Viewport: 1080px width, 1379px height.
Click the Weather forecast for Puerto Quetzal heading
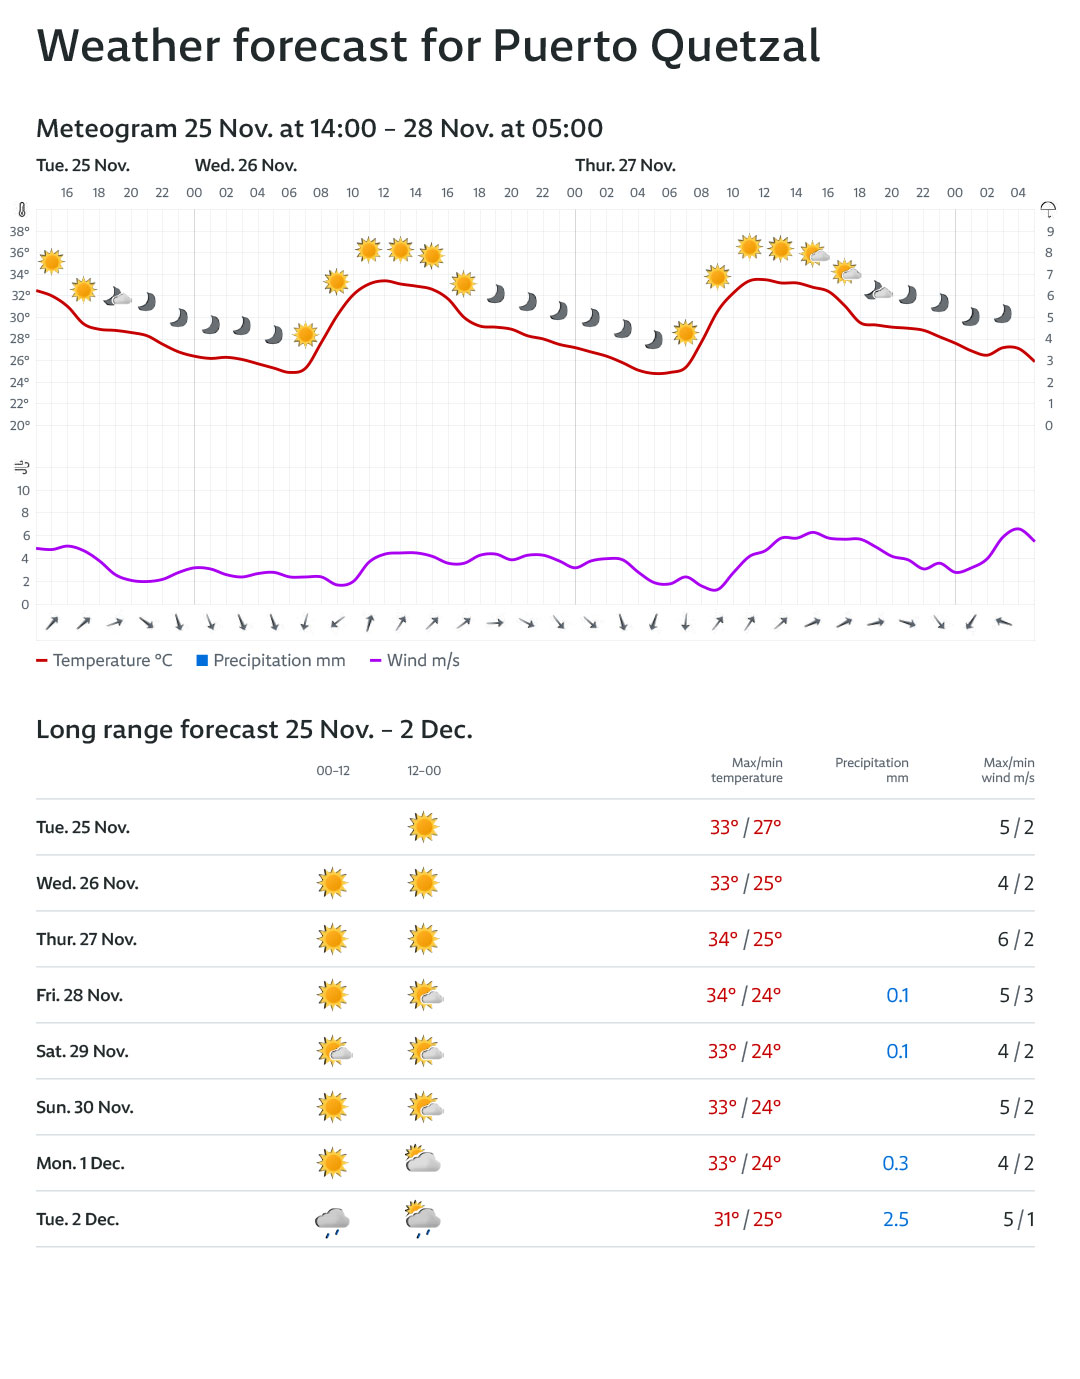(x=428, y=46)
